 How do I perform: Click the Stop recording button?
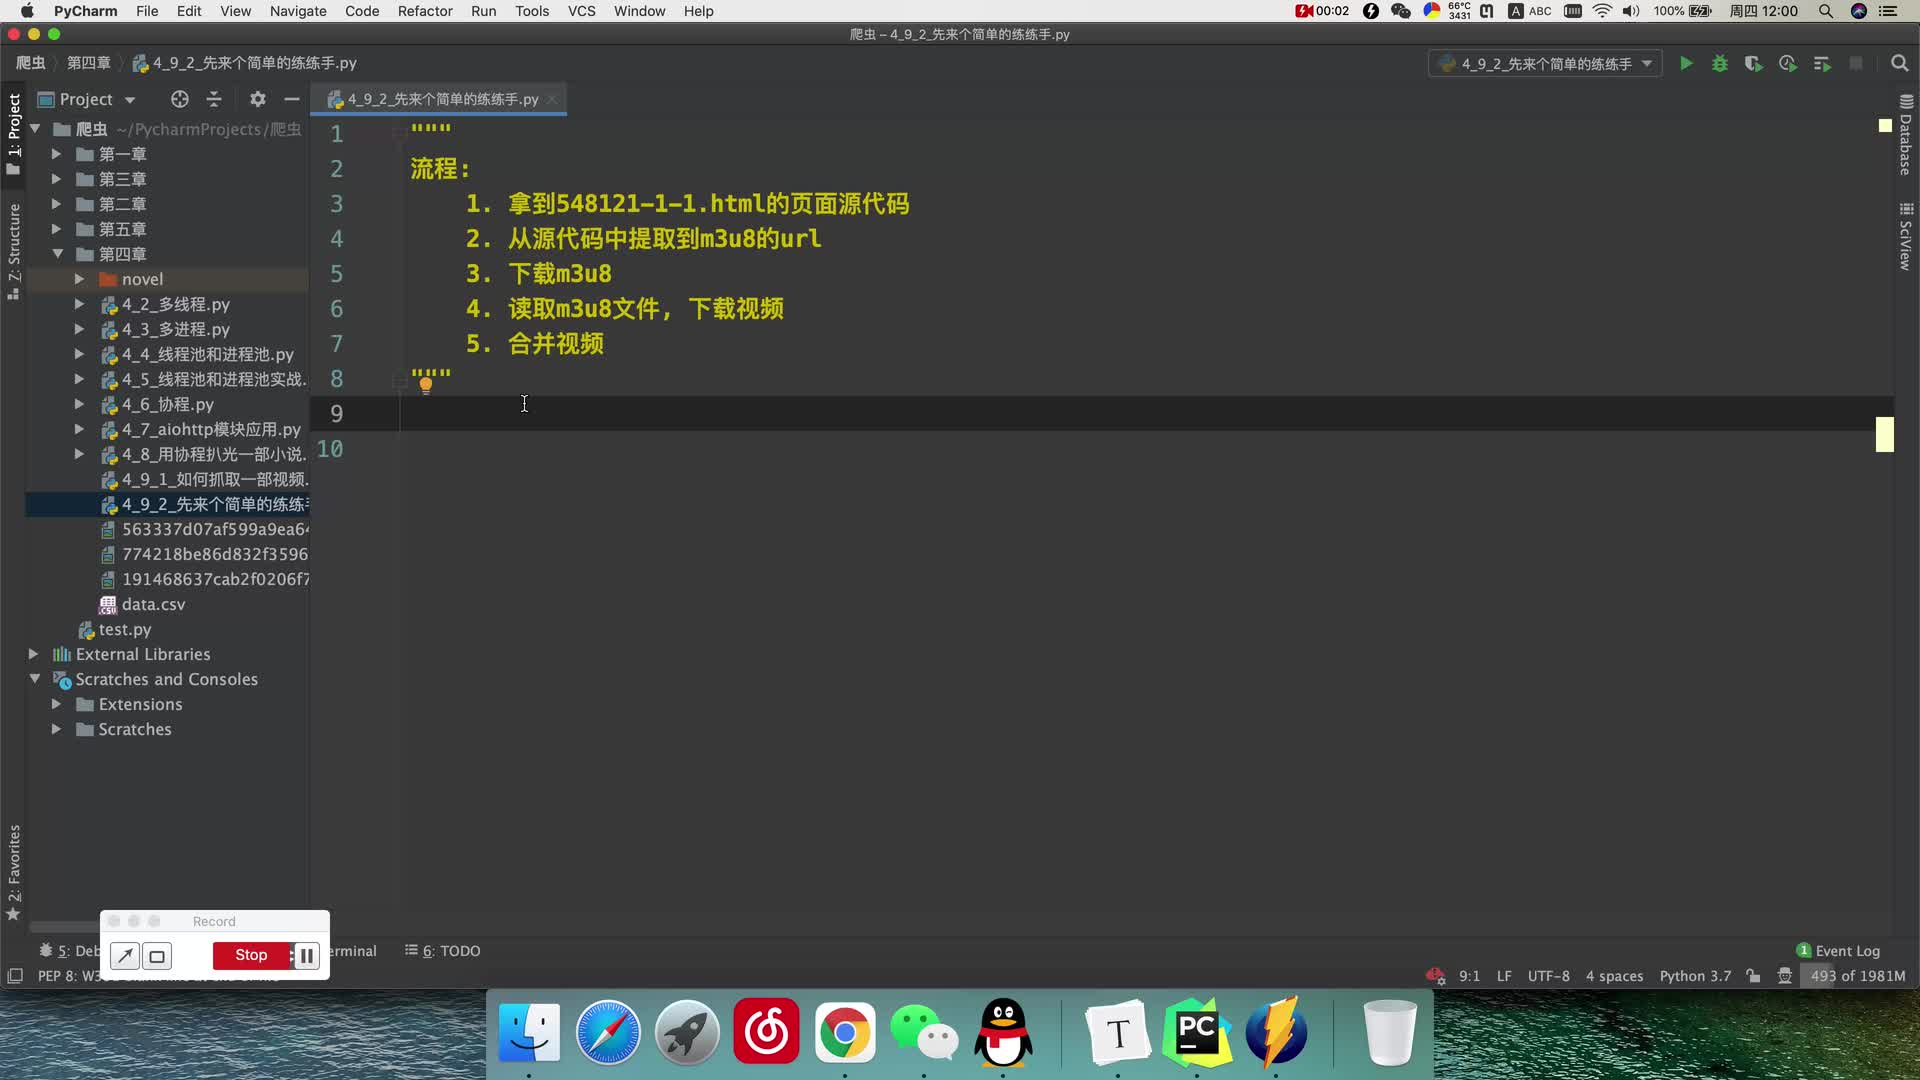pos(251,955)
